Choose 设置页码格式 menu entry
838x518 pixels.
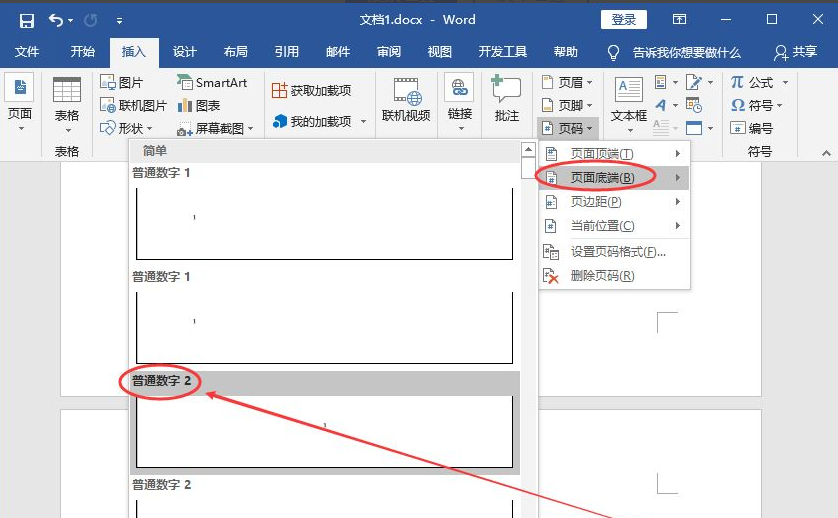(617, 252)
